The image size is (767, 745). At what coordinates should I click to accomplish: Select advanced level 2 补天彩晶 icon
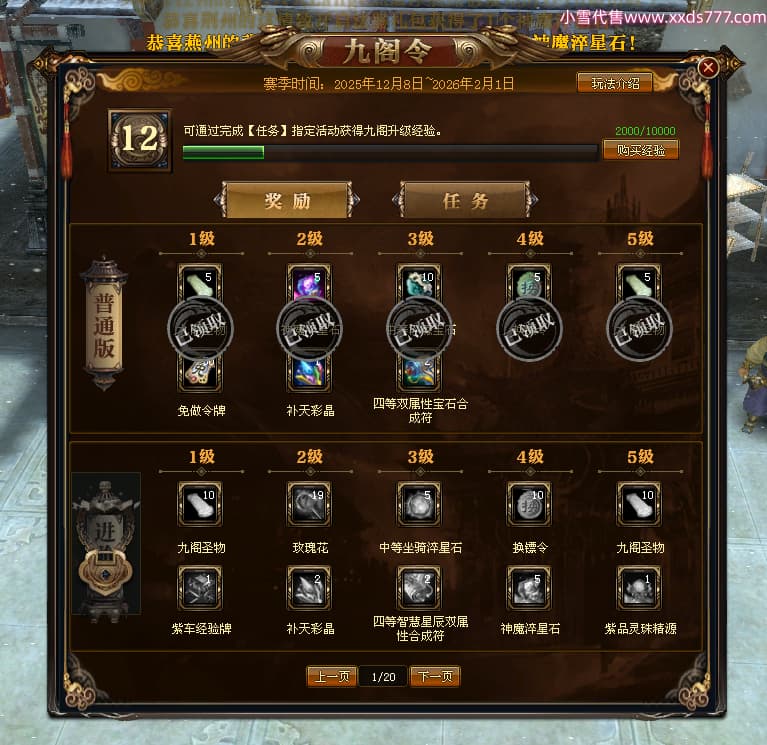click(x=309, y=588)
